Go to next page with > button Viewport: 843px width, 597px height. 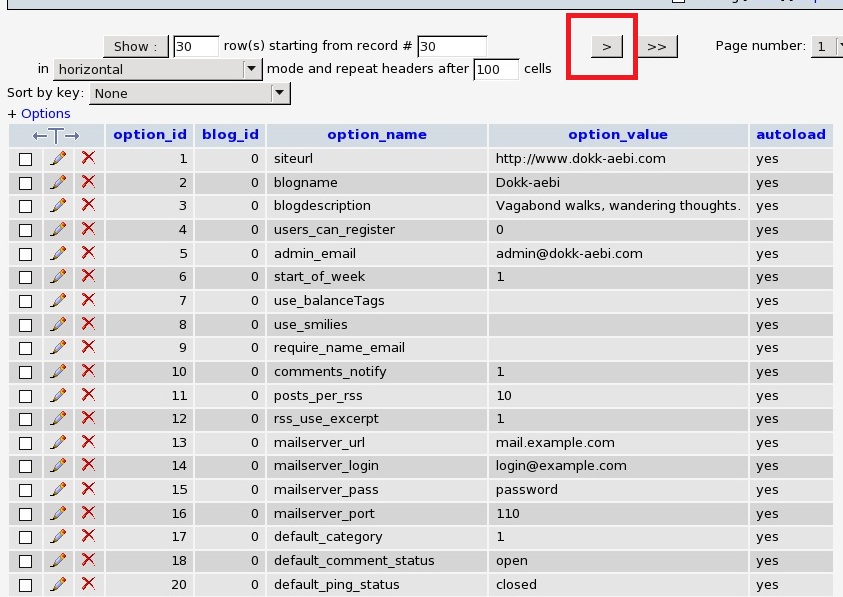click(606, 46)
